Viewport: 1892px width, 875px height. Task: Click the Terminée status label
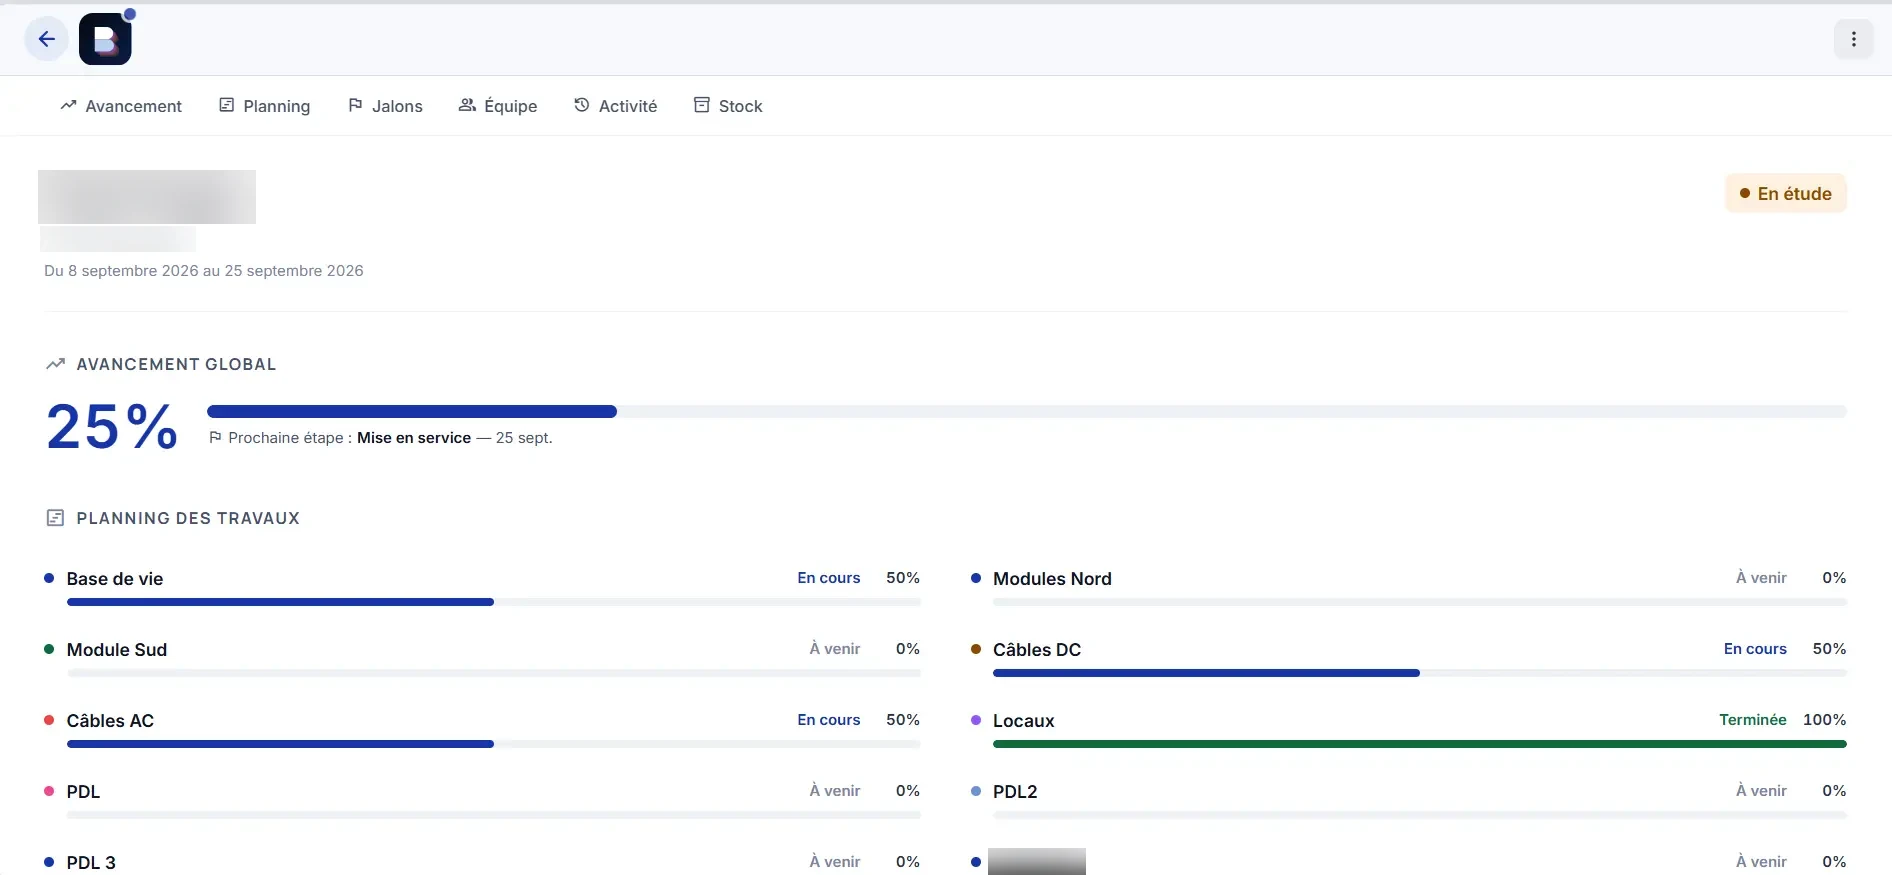[x=1752, y=720]
